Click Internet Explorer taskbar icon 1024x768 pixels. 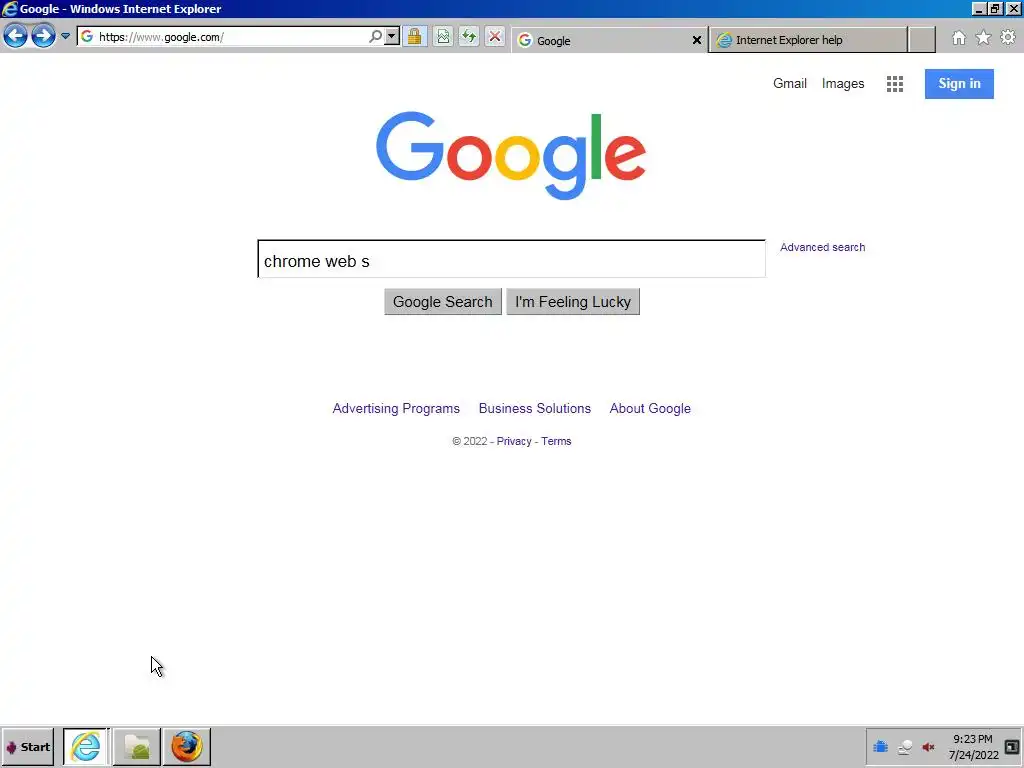pos(86,746)
